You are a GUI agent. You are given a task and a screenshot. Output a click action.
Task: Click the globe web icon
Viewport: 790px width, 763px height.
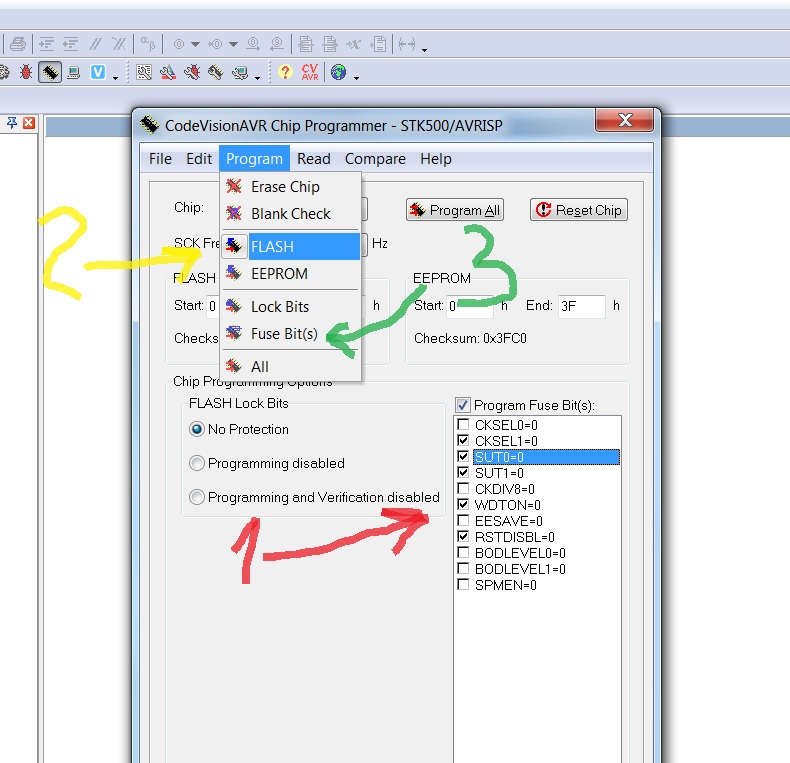(339, 73)
